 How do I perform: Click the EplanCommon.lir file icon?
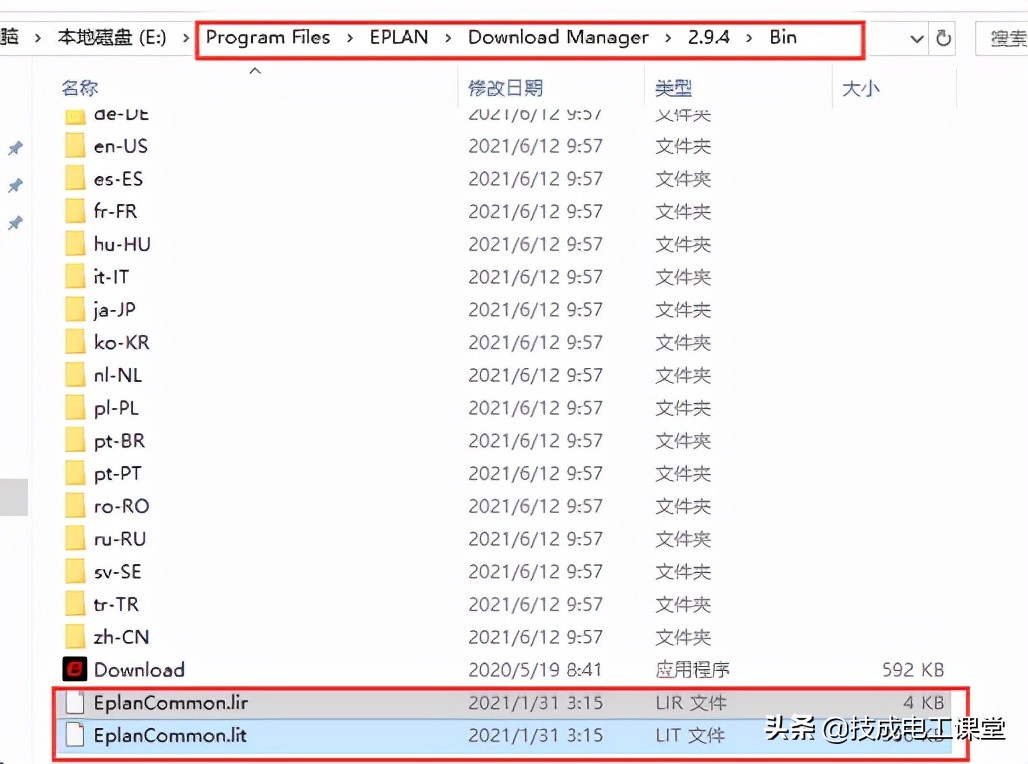pyautogui.click(x=75, y=703)
